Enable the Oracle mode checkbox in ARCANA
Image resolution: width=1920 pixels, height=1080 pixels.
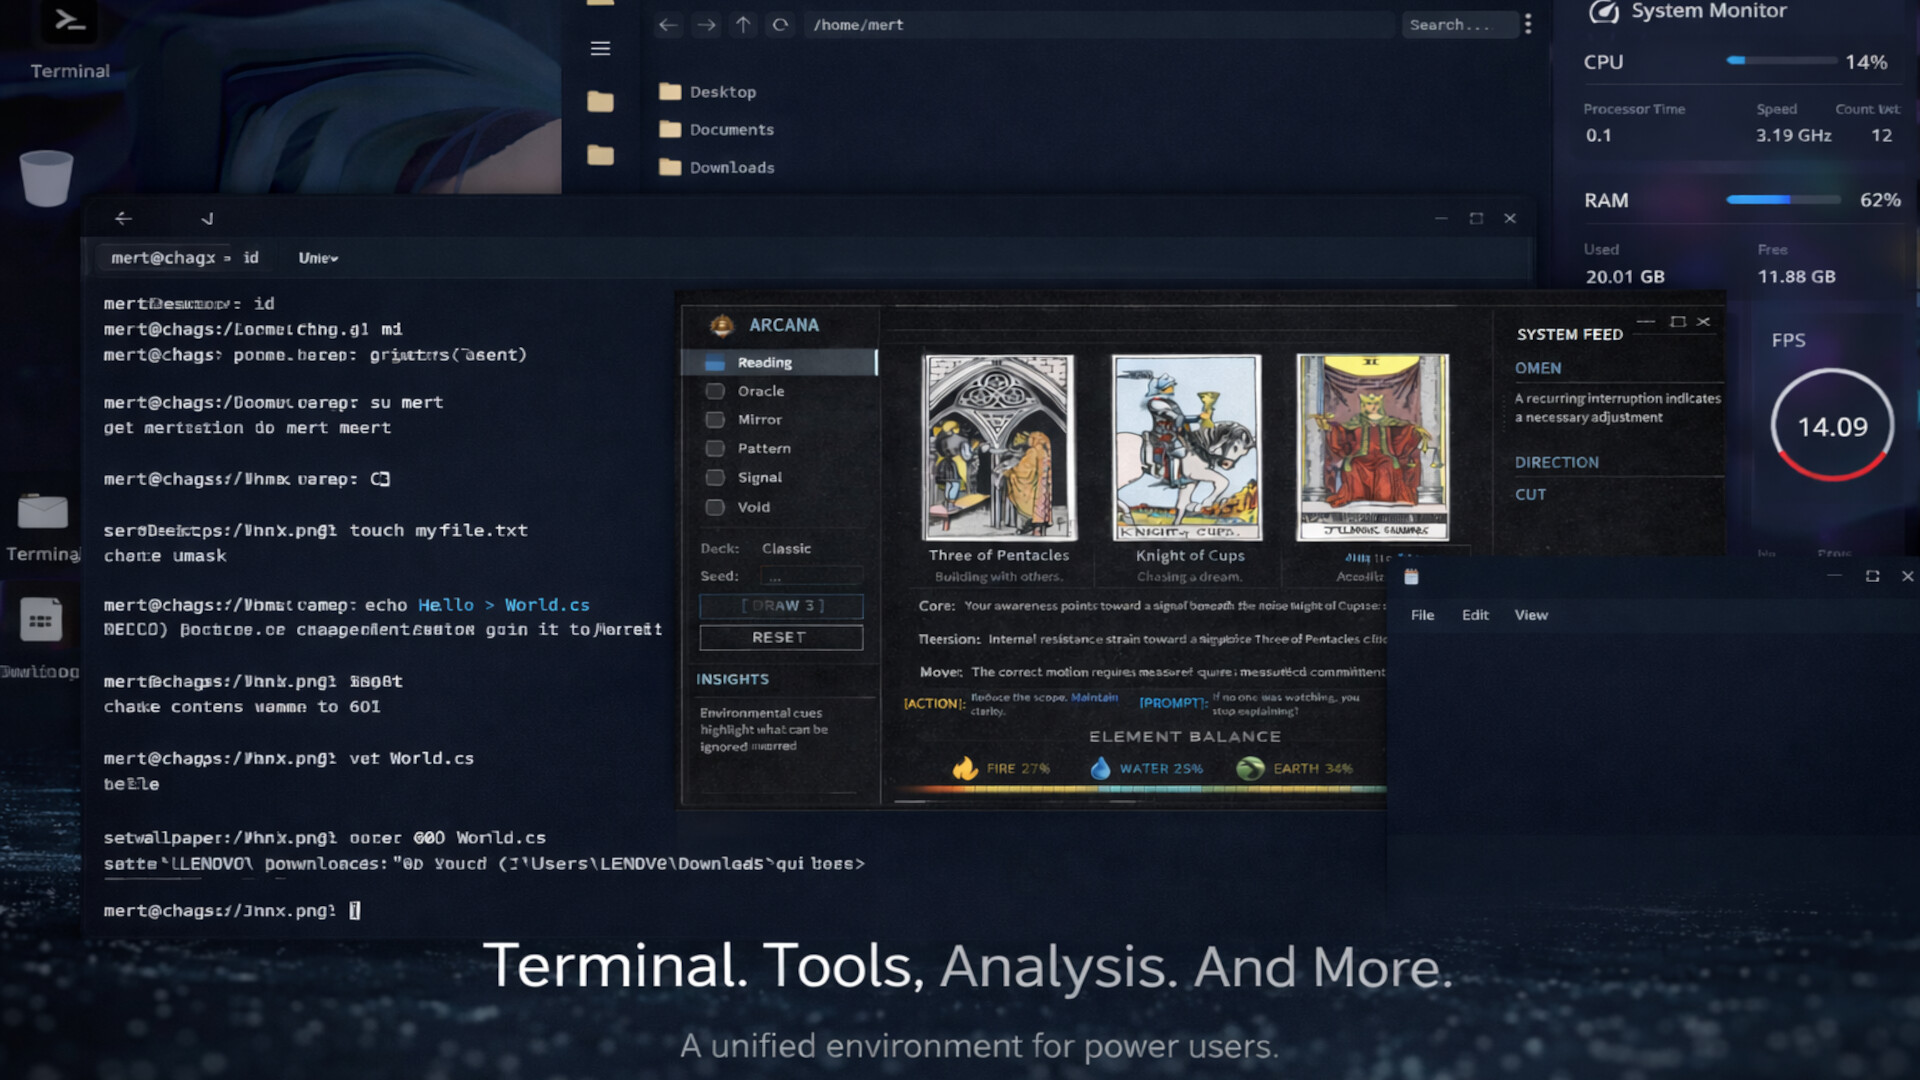pyautogui.click(x=715, y=391)
